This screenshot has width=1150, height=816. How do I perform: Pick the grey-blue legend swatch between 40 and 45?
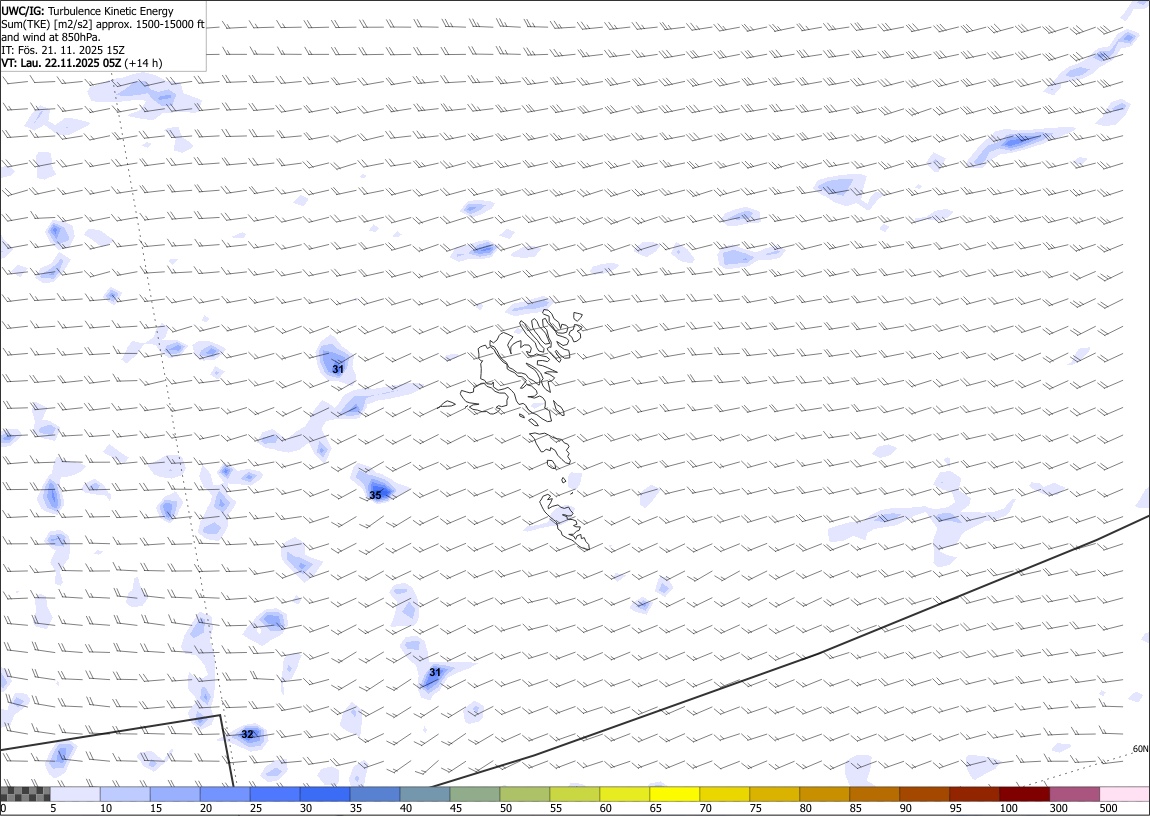coord(425,794)
